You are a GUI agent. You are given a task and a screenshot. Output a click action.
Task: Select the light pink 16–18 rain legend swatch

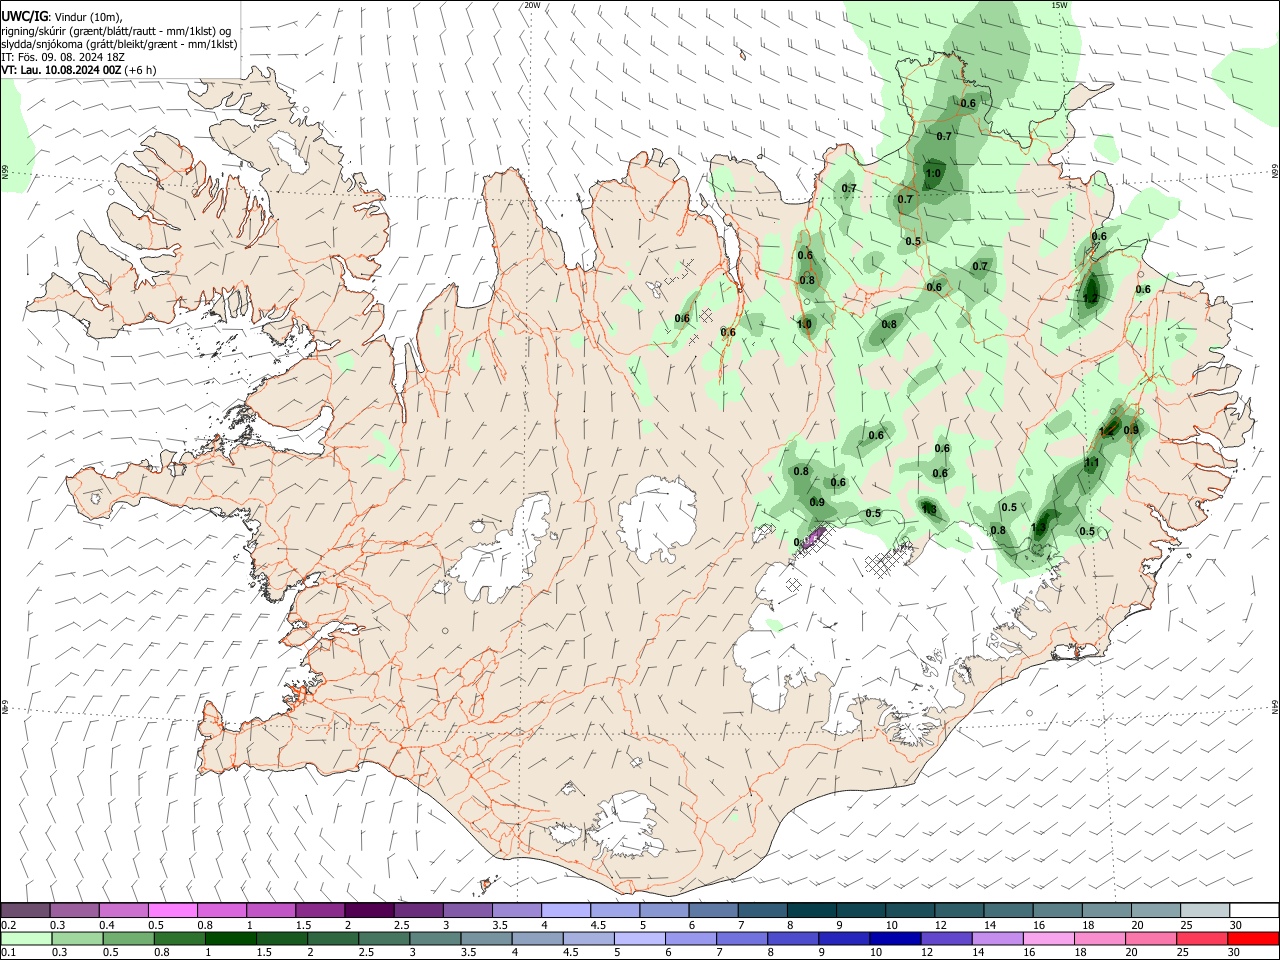[x=1048, y=939]
